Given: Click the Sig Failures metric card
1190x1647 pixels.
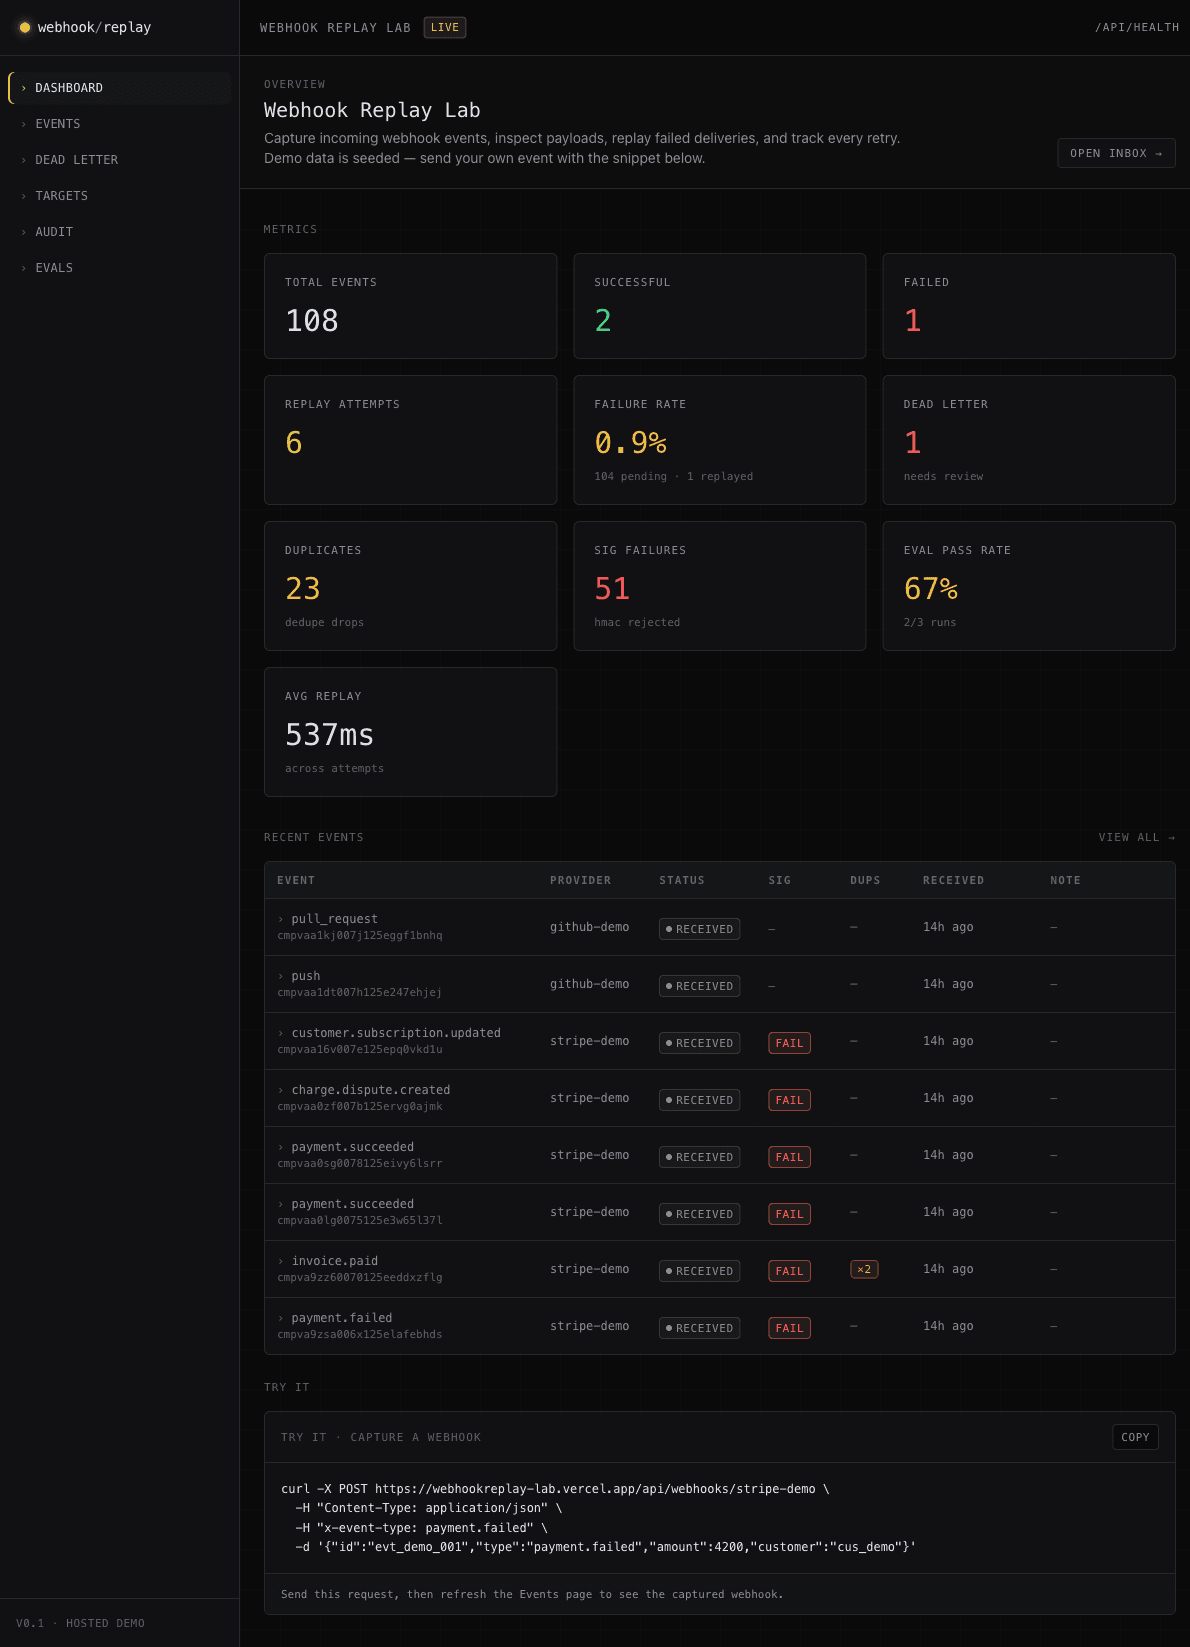Looking at the screenshot, I should point(720,586).
